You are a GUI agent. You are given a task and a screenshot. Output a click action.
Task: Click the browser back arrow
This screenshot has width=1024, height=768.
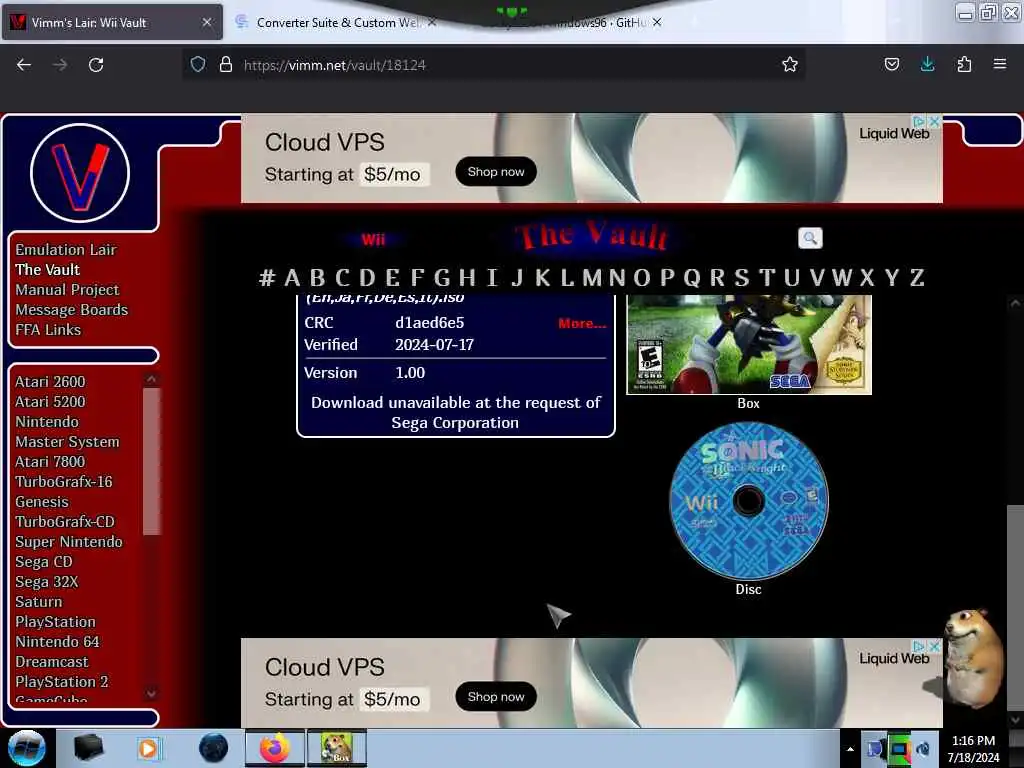click(x=24, y=65)
